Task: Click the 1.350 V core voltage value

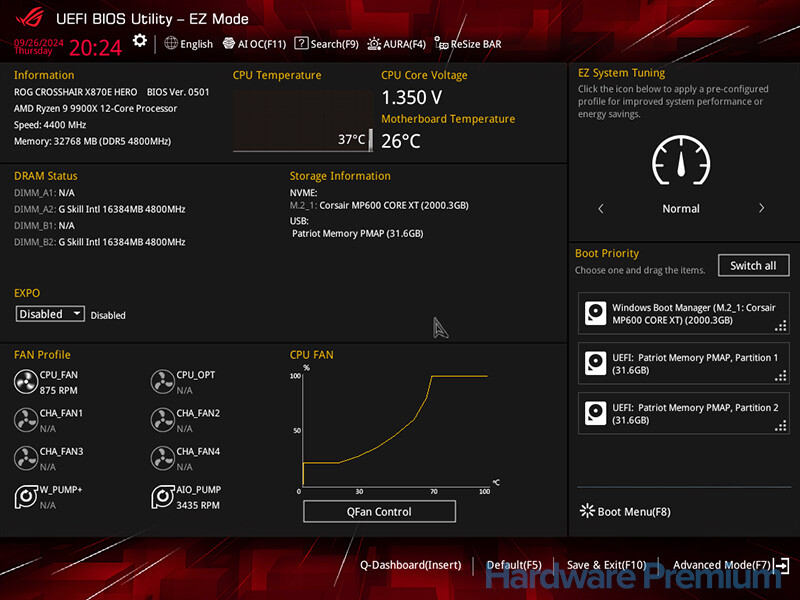Action: tap(412, 97)
